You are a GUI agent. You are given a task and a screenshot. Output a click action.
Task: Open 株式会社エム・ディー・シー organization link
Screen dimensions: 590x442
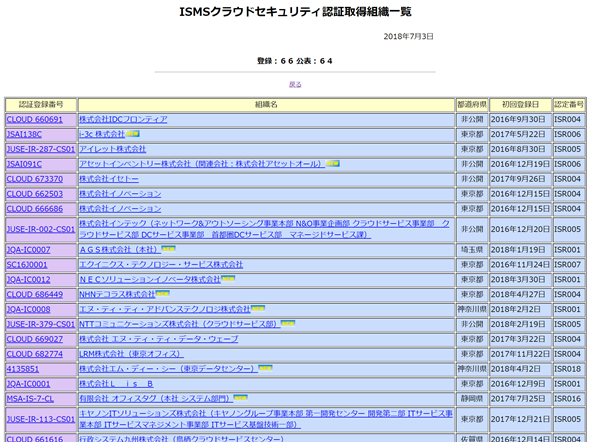168,369
